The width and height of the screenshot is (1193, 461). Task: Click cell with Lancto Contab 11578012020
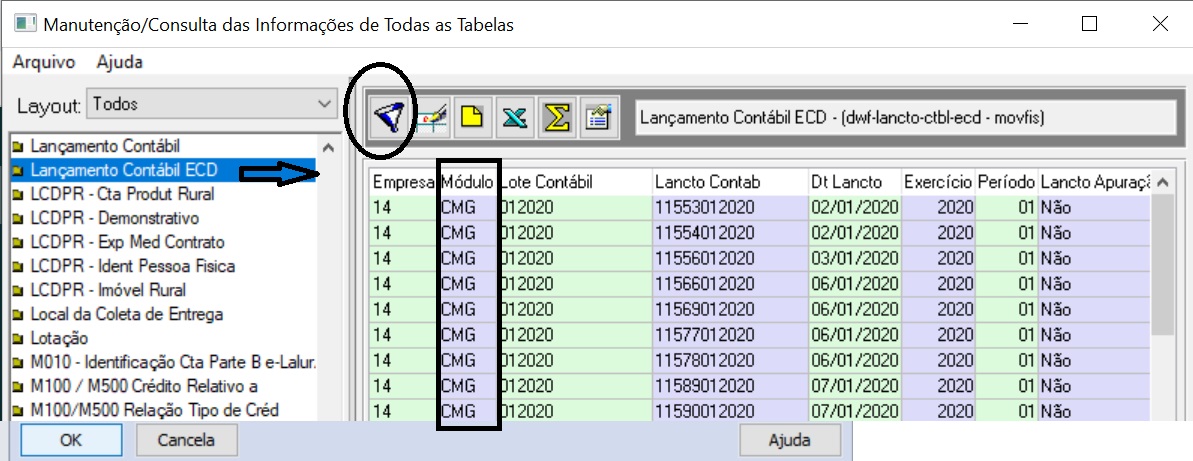pyautogui.click(x=730, y=361)
